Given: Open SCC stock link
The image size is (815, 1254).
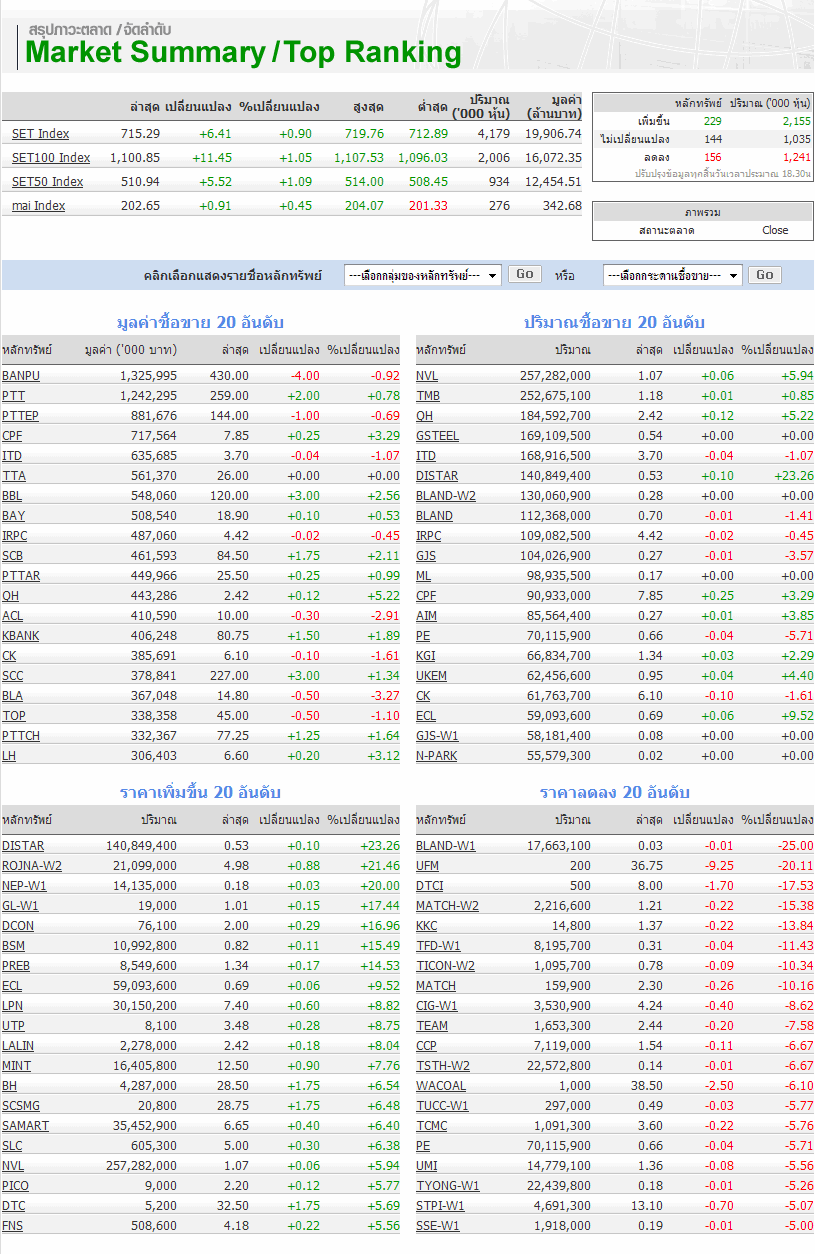Looking at the screenshot, I should 13,676.
